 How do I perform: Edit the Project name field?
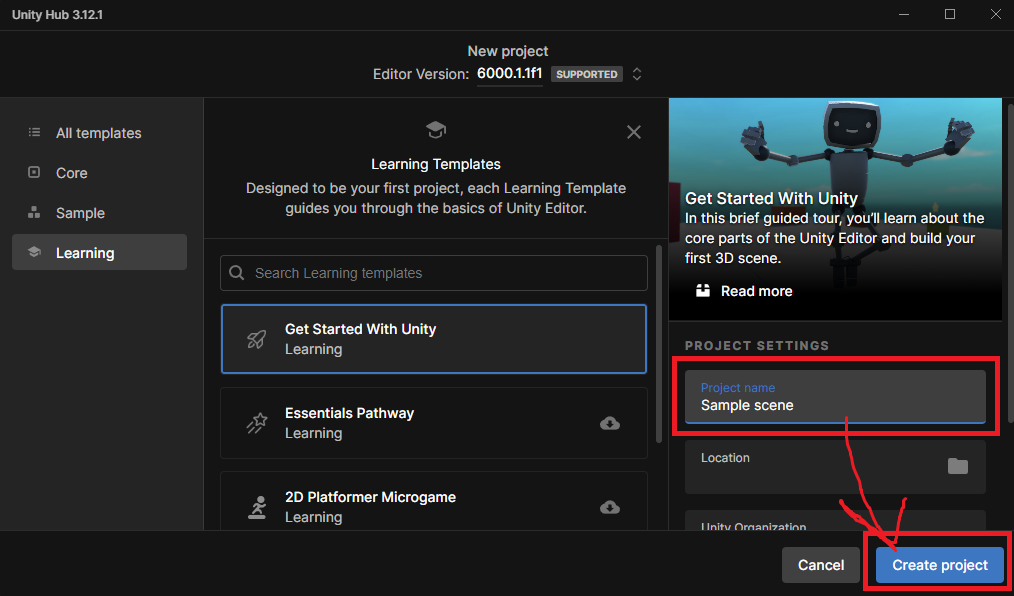(835, 397)
